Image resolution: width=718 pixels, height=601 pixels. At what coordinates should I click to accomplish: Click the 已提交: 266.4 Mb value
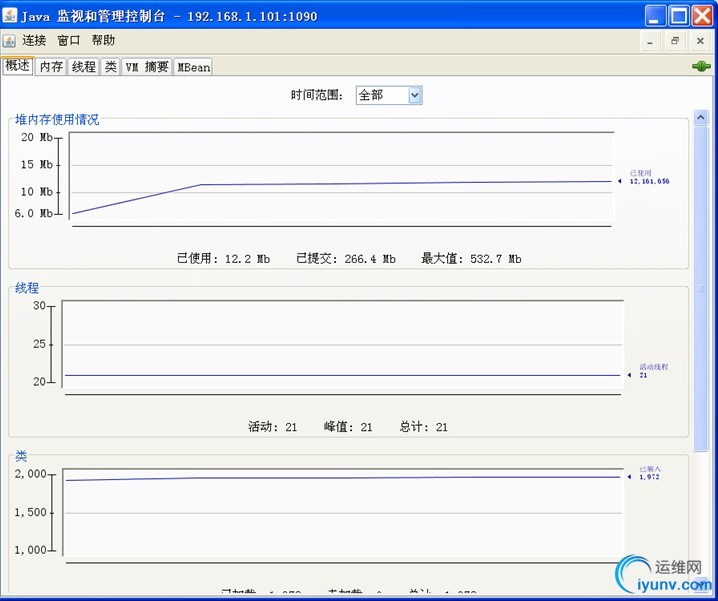coord(346,259)
